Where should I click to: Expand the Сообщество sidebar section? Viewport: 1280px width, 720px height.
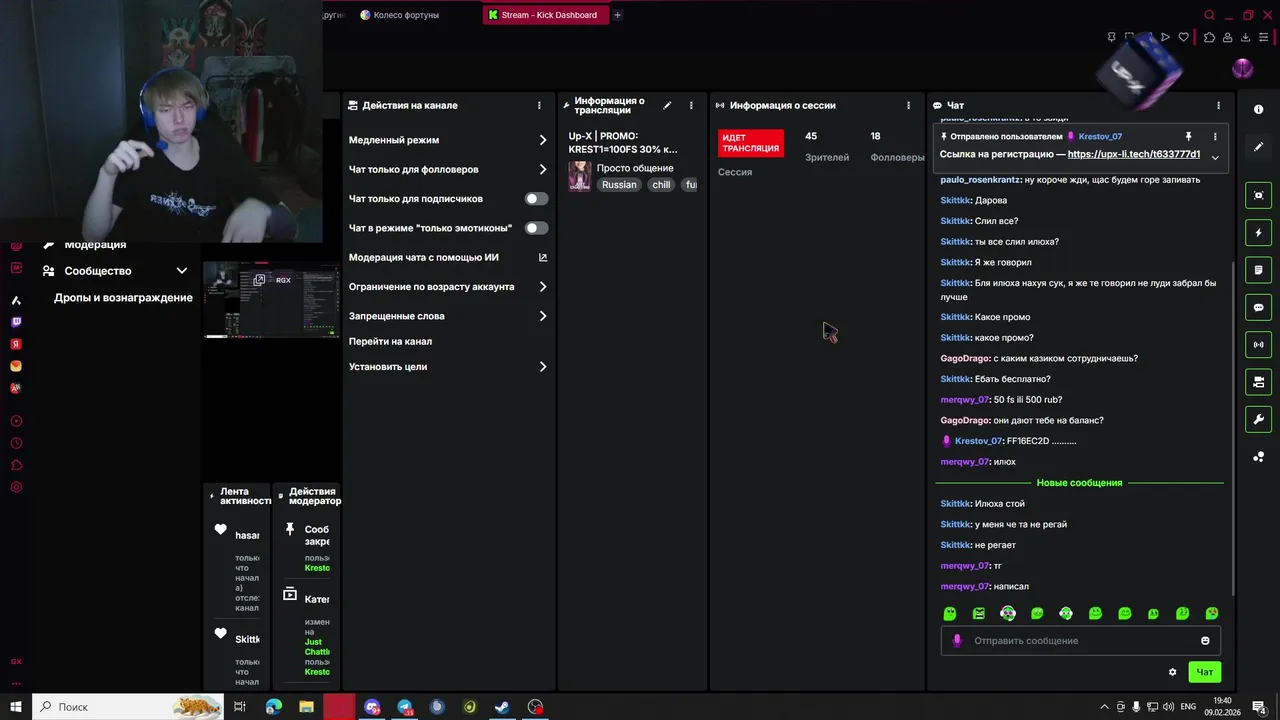click(x=182, y=271)
